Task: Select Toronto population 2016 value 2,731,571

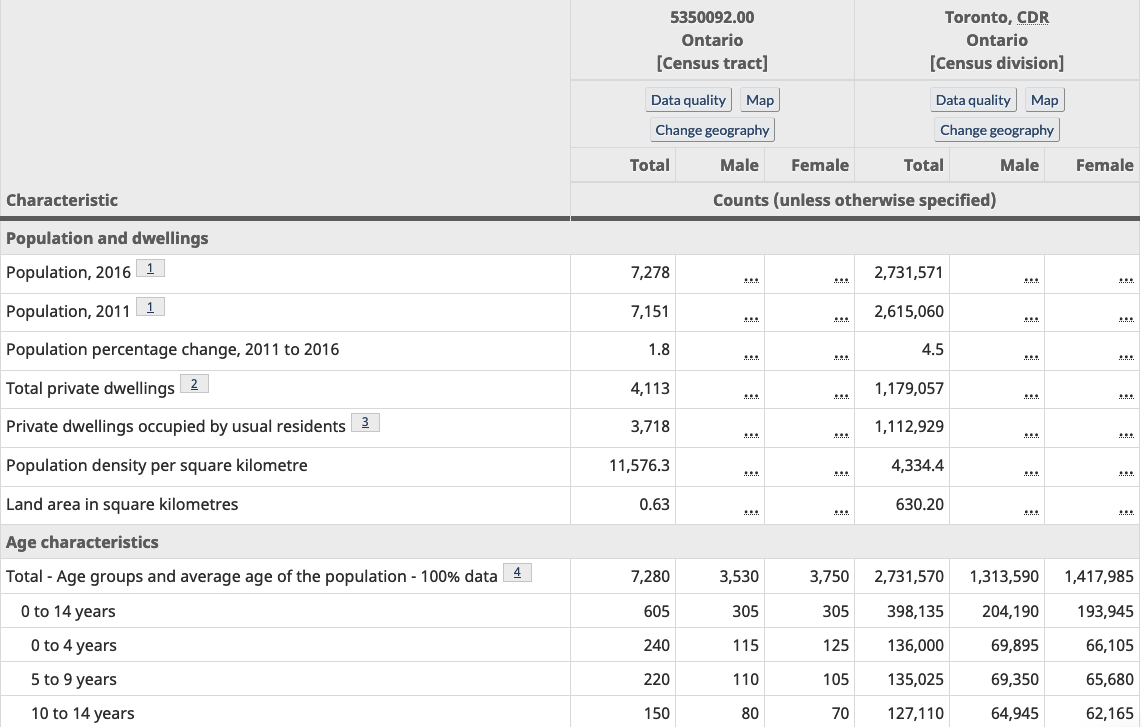Action: (908, 272)
